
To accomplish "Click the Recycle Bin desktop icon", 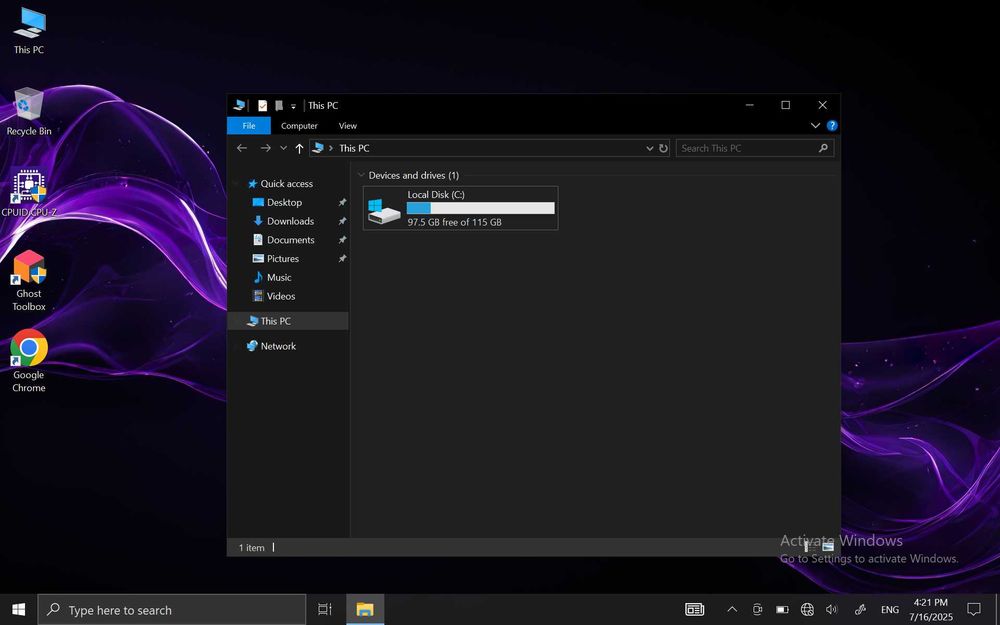I will [x=29, y=110].
